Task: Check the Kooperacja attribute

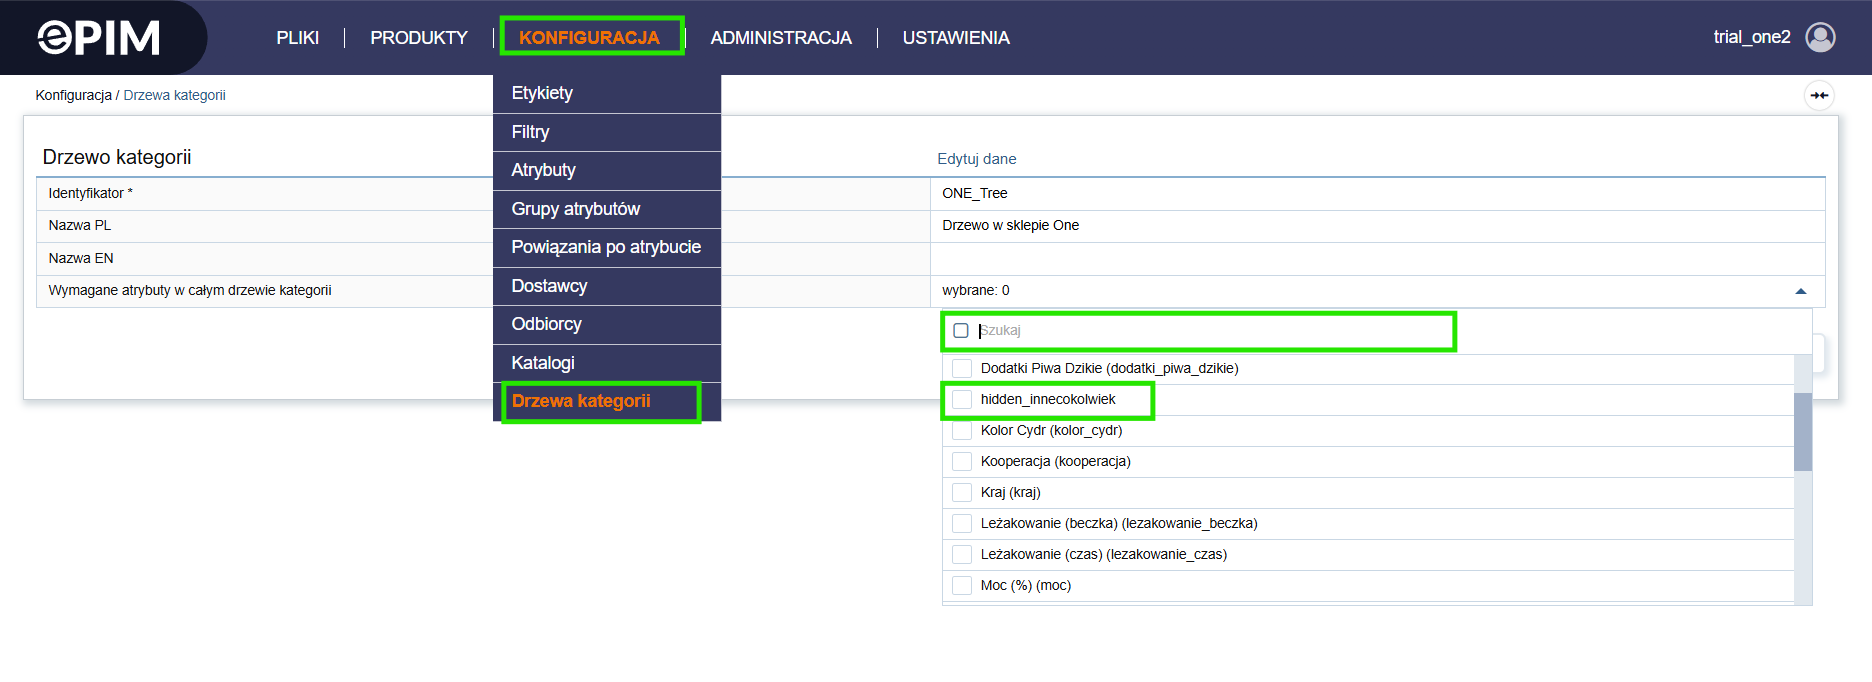Action: pyautogui.click(x=962, y=462)
